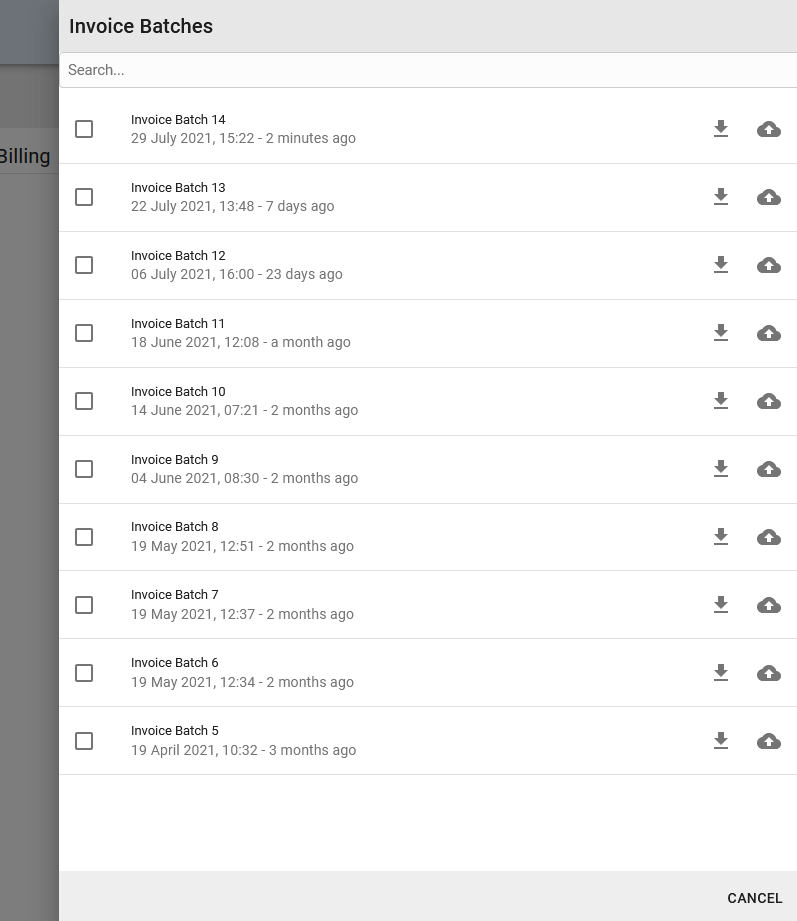Upload Invoice Batch 8 to cloud
Screen dimensions: 797x921
click(769, 537)
